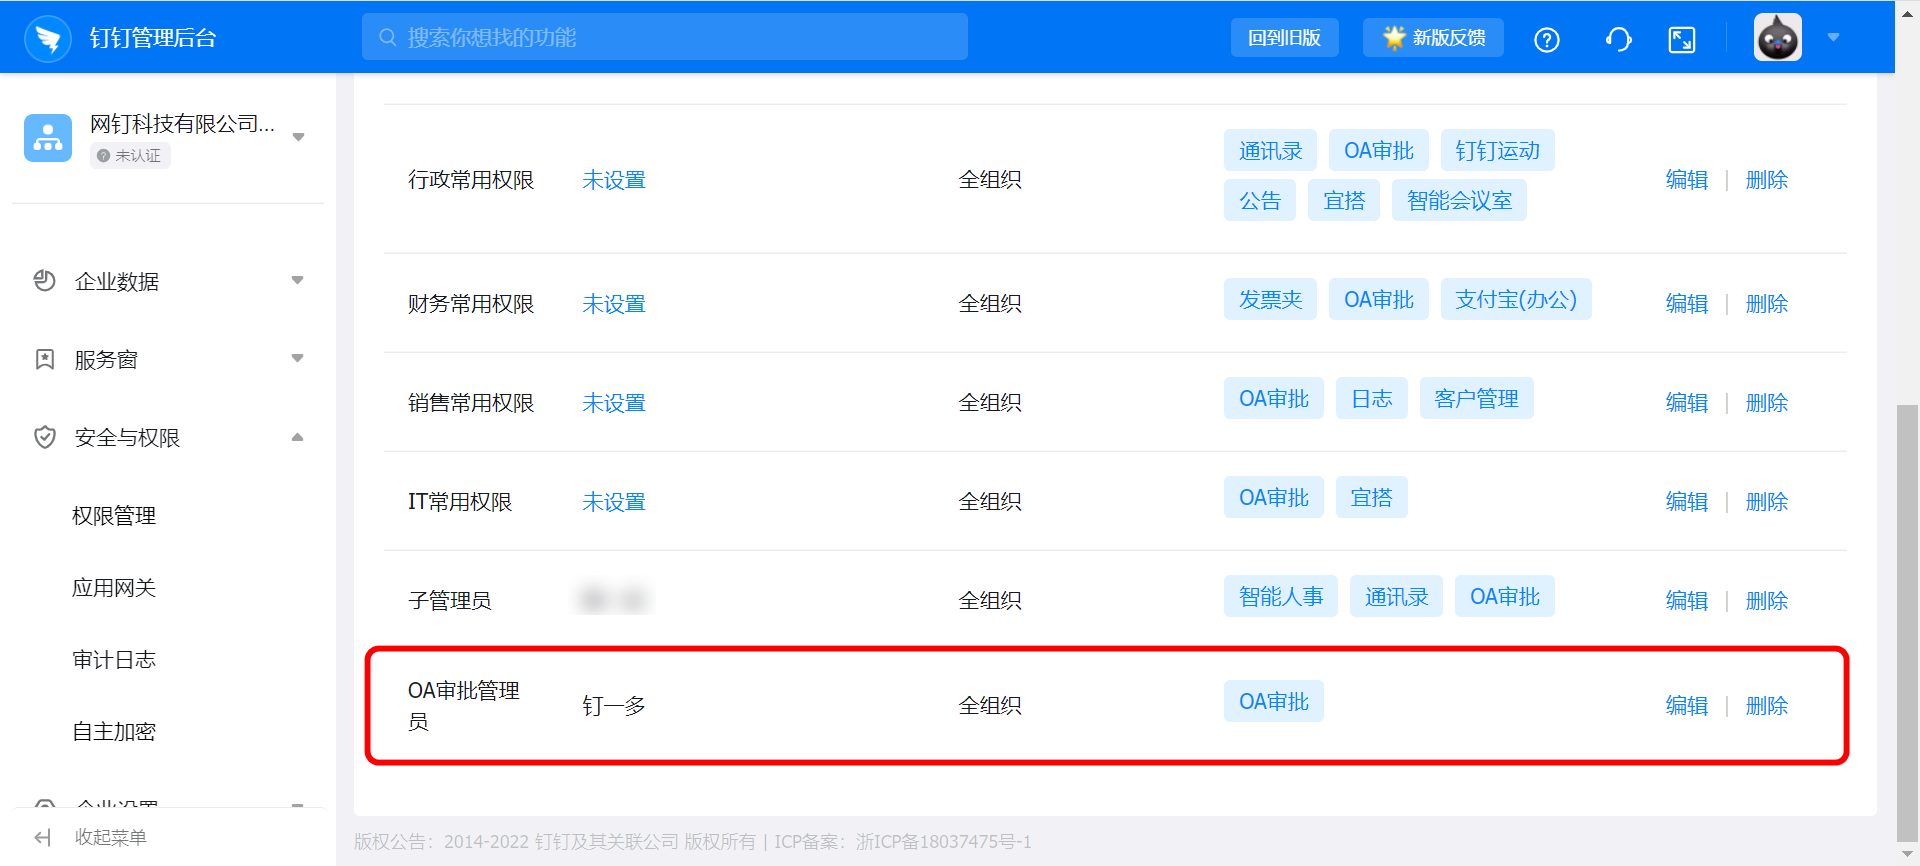Click the customer service headset icon
The image size is (1920, 866).
click(1618, 39)
